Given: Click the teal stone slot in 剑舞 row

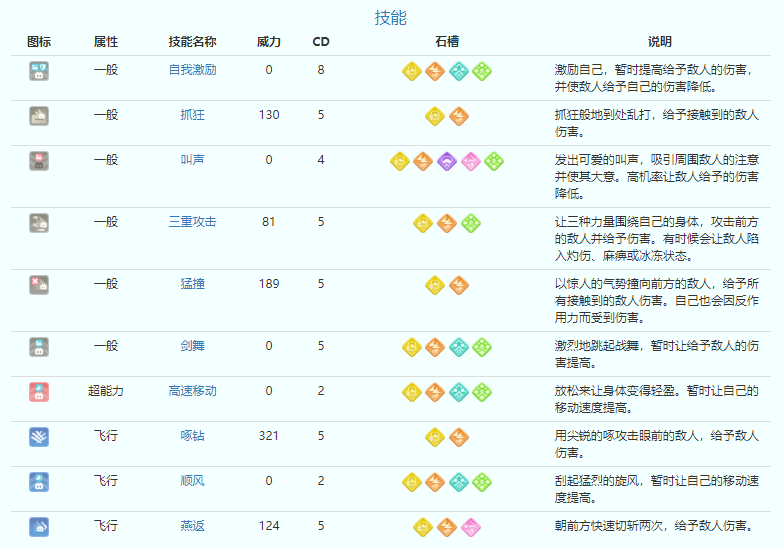Looking at the screenshot, I should (x=458, y=347).
